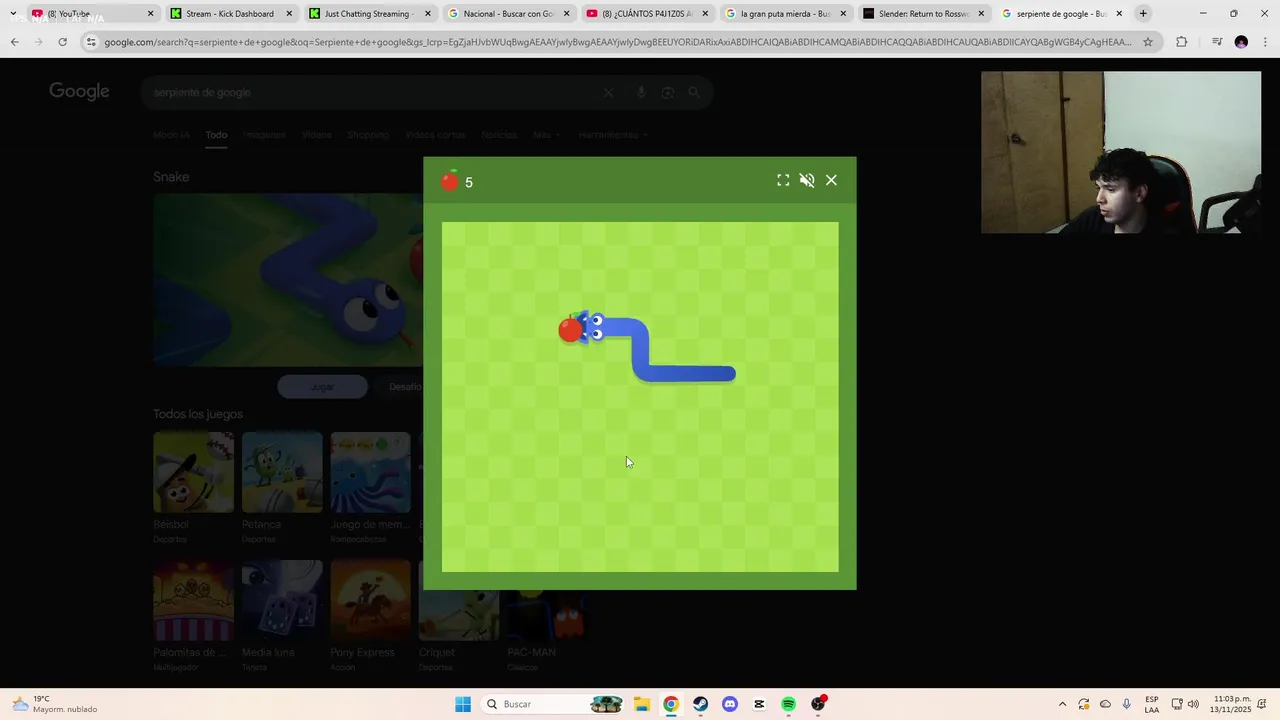The height and width of the screenshot is (720, 1280).
Task: Go forward in browser history
Action: tap(38, 42)
